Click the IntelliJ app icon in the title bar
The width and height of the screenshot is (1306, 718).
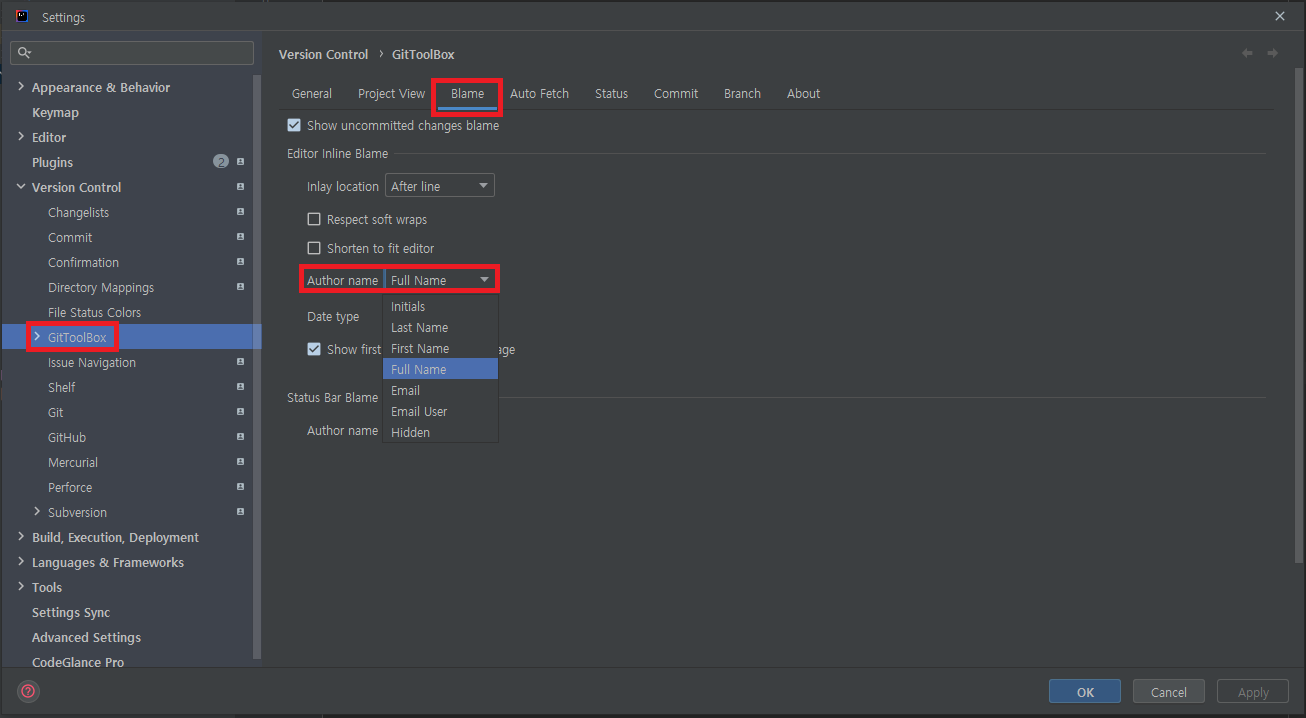tap(22, 16)
